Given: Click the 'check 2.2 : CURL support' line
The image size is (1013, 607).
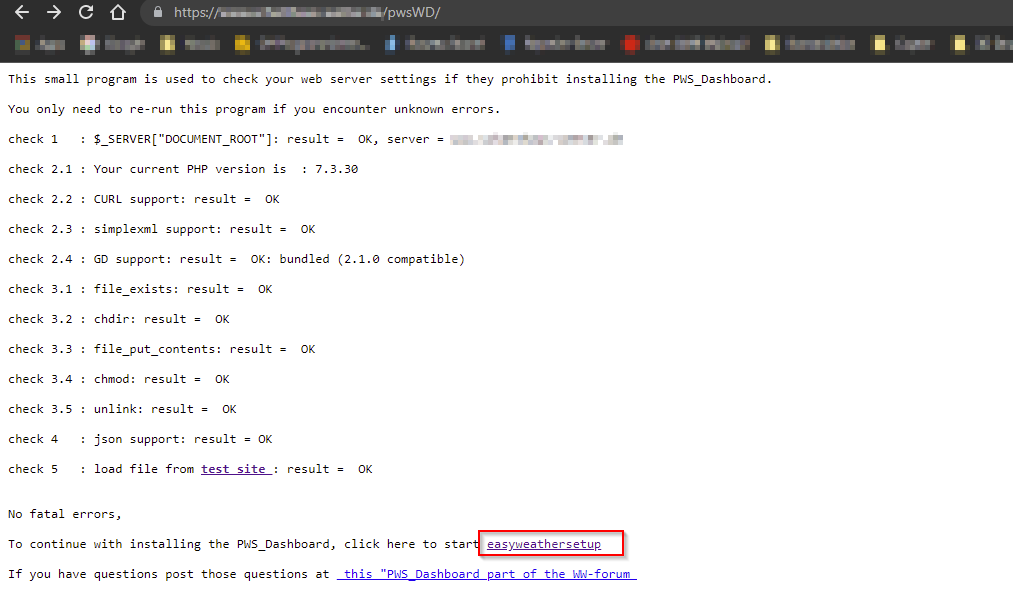Looking at the screenshot, I should 143,200.
